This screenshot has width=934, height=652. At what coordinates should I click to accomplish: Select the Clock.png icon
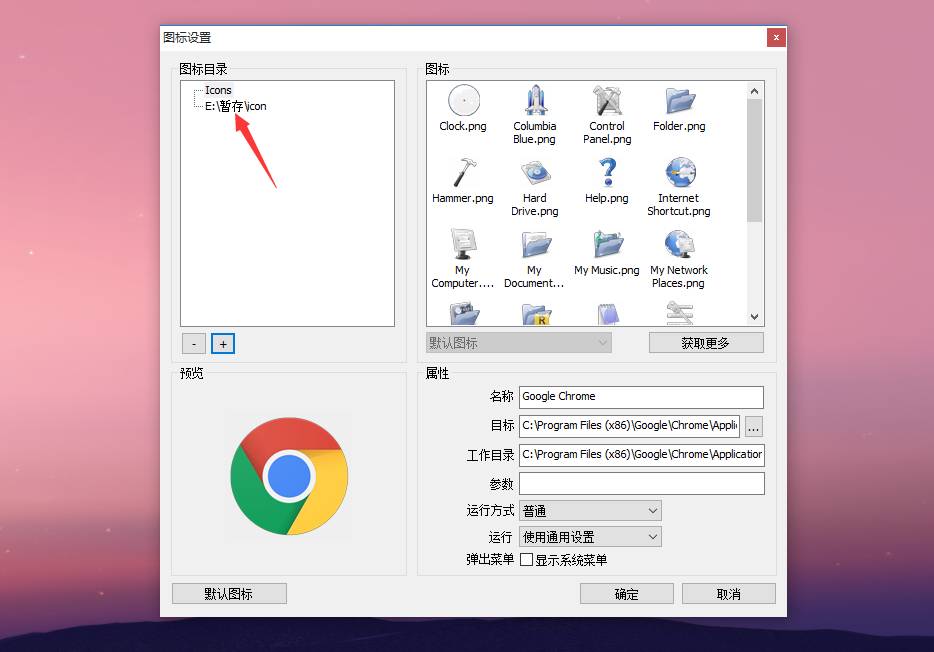click(x=461, y=100)
